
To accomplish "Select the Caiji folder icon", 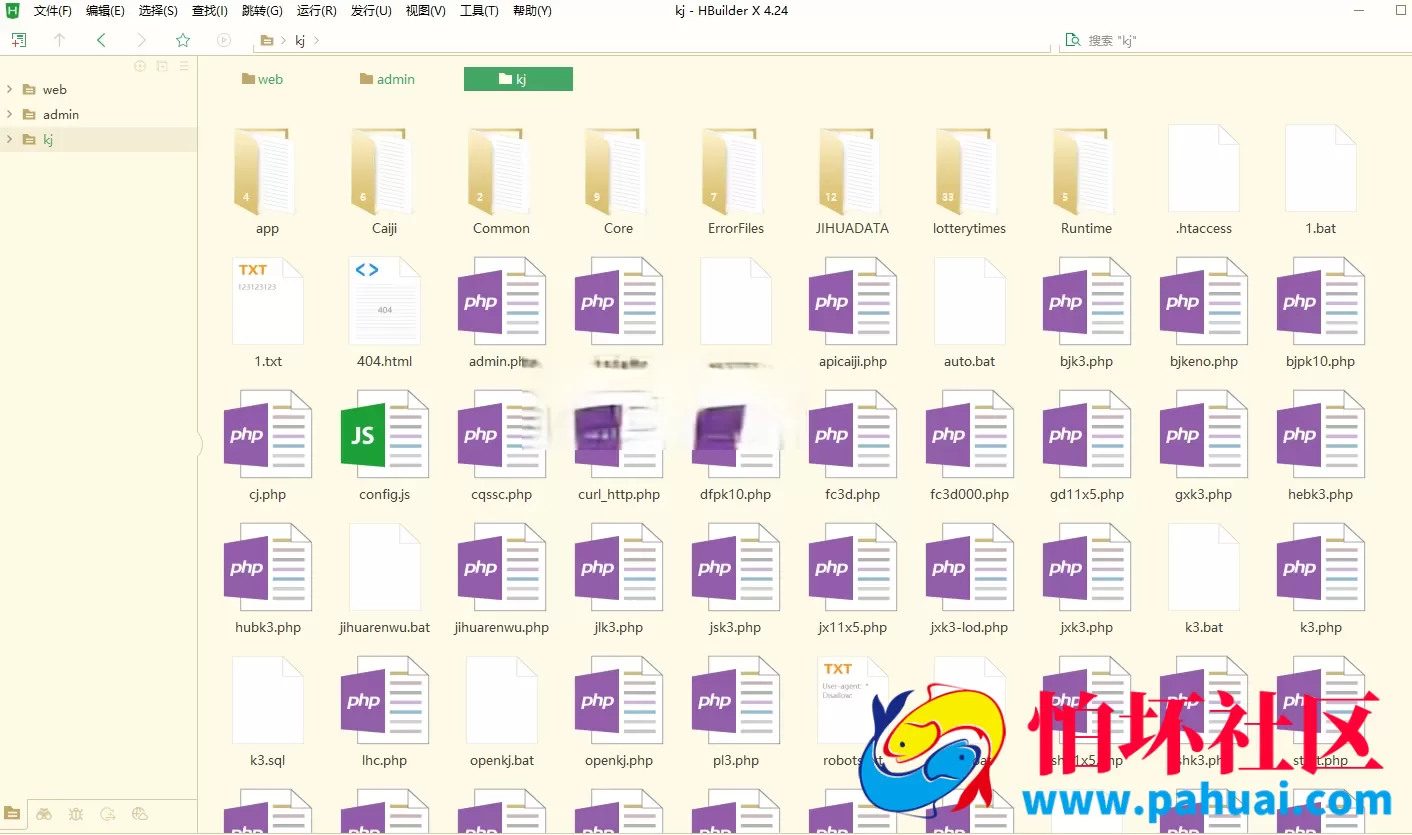I will click(384, 172).
